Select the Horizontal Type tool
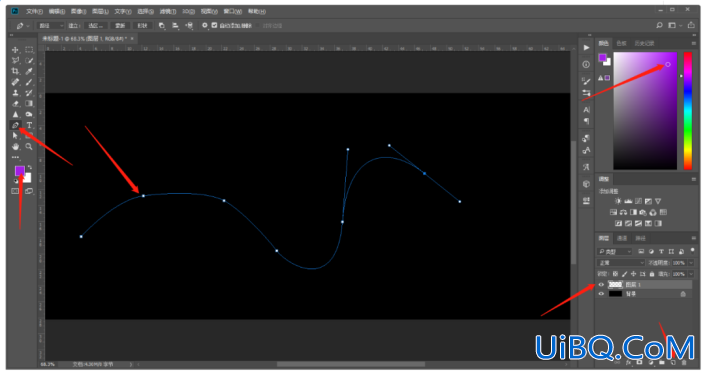This screenshot has height=372, width=705. pyautogui.click(x=29, y=125)
